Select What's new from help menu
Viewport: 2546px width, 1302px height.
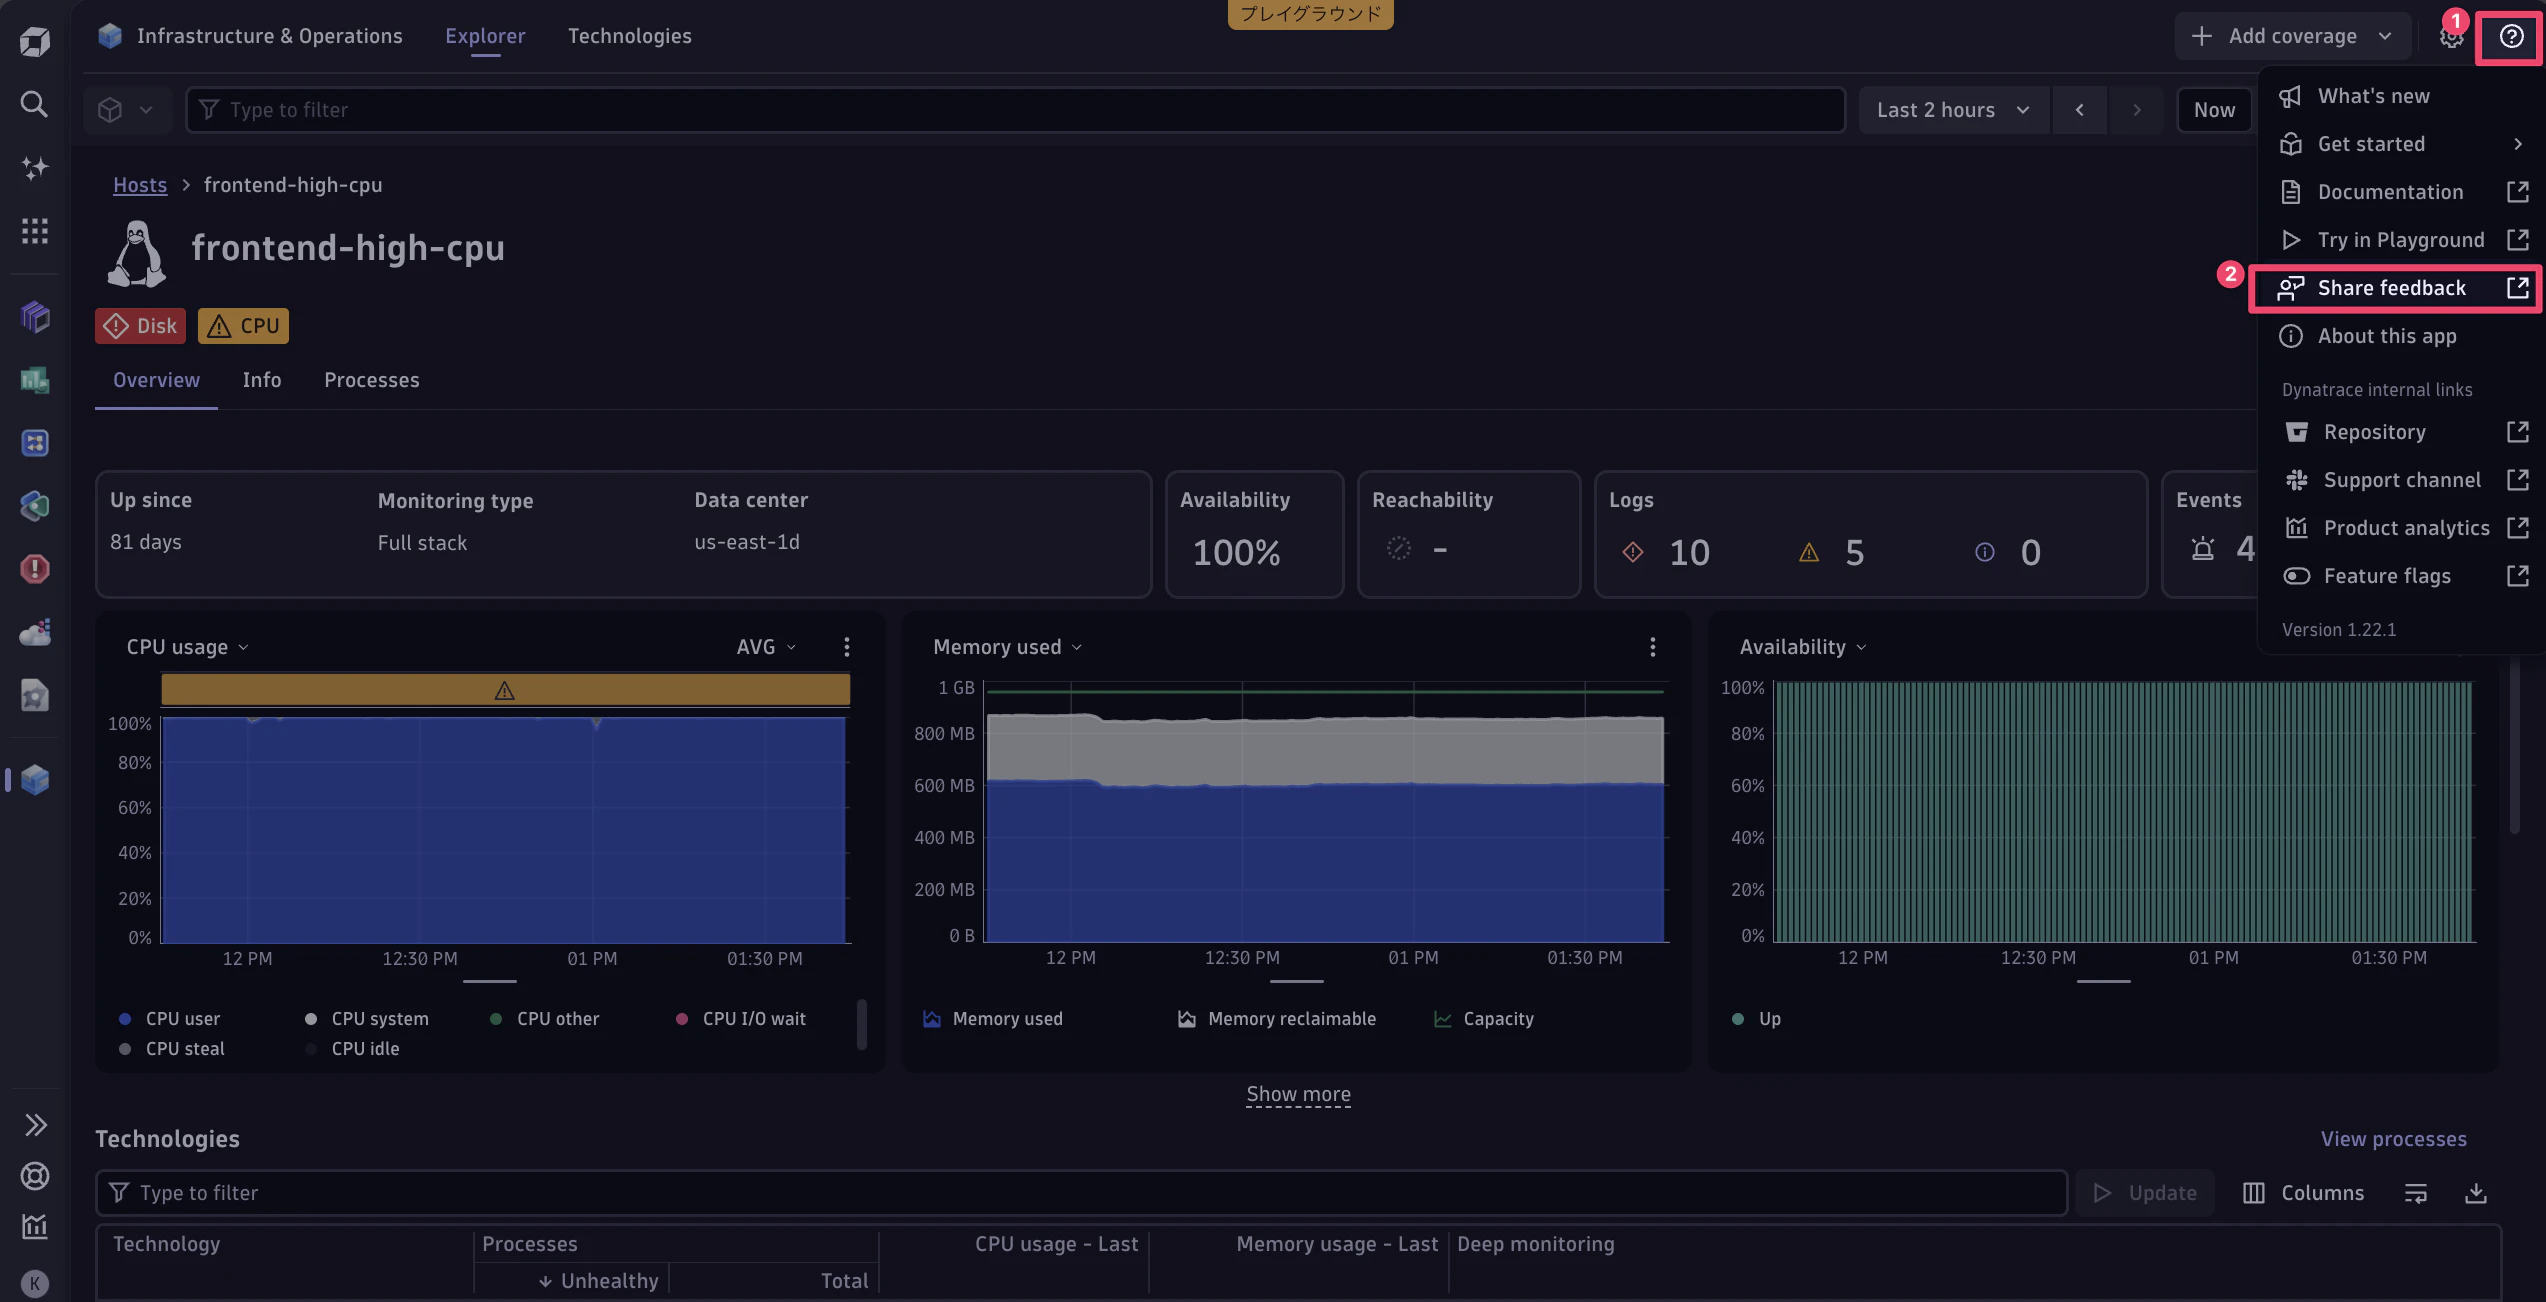(2402, 96)
